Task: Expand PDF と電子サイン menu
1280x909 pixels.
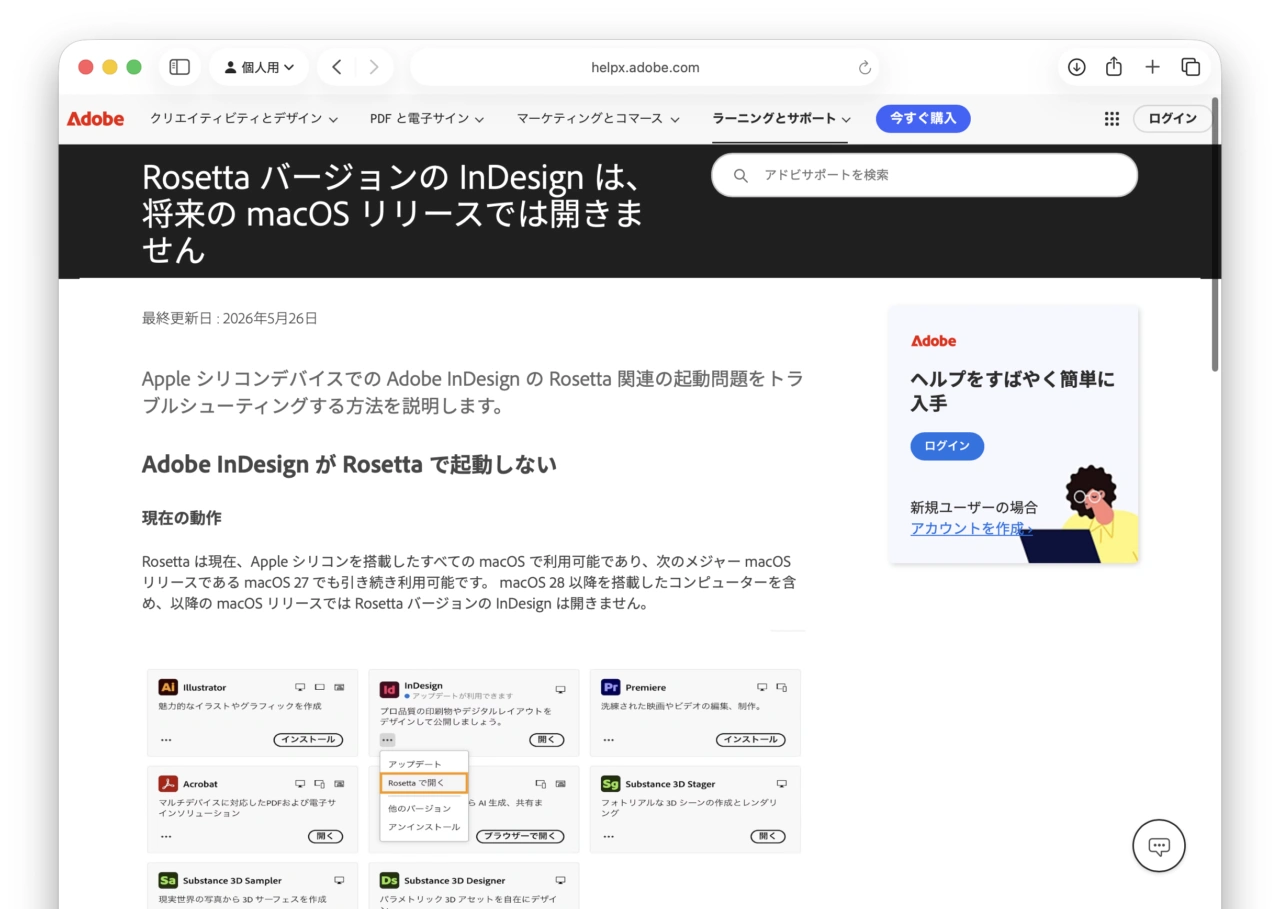Action: 427,118
